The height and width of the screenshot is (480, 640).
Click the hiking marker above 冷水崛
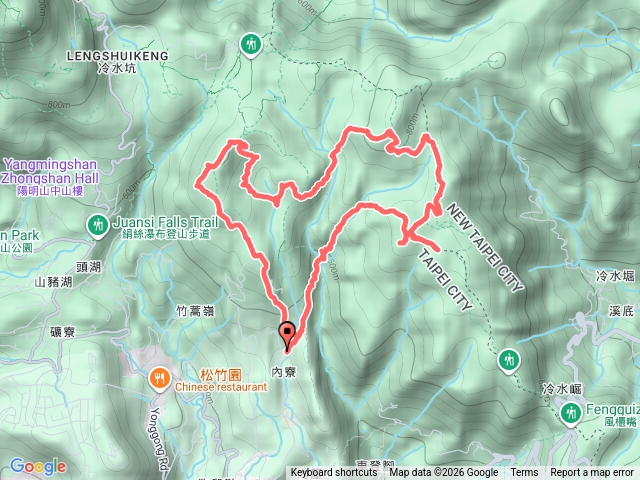pos(508,361)
